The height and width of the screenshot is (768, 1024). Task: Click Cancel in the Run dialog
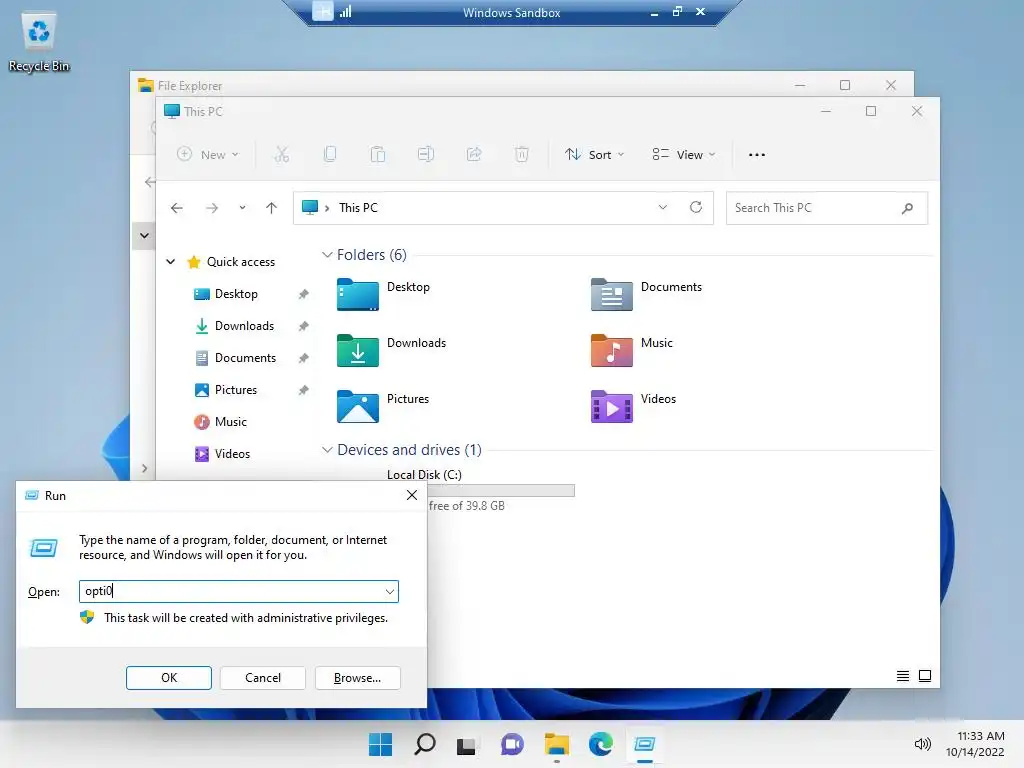tap(263, 678)
